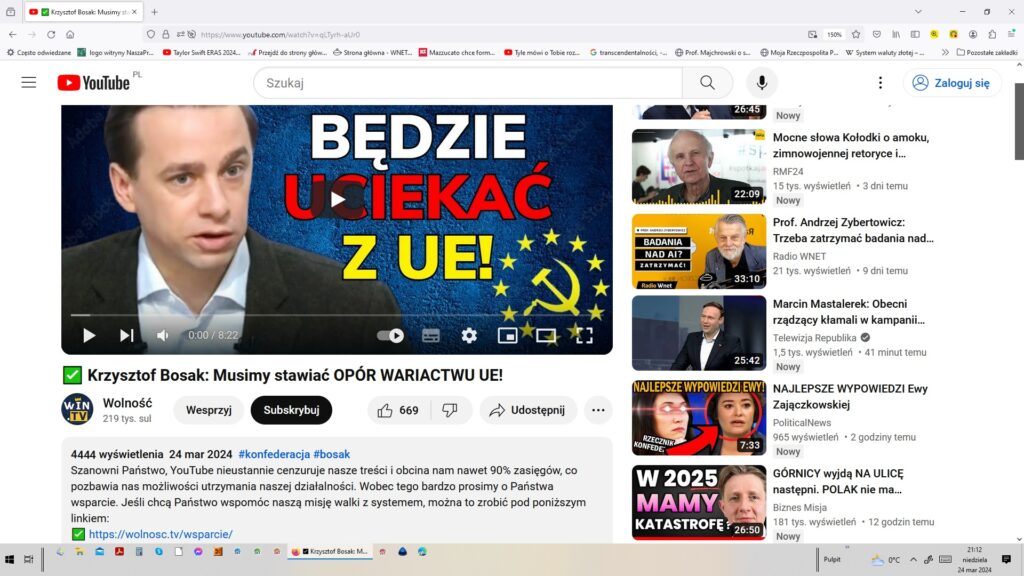Viewport: 1024px width, 576px height.
Task: Like the video with 669 likes
Action: pyautogui.click(x=398, y=410)
